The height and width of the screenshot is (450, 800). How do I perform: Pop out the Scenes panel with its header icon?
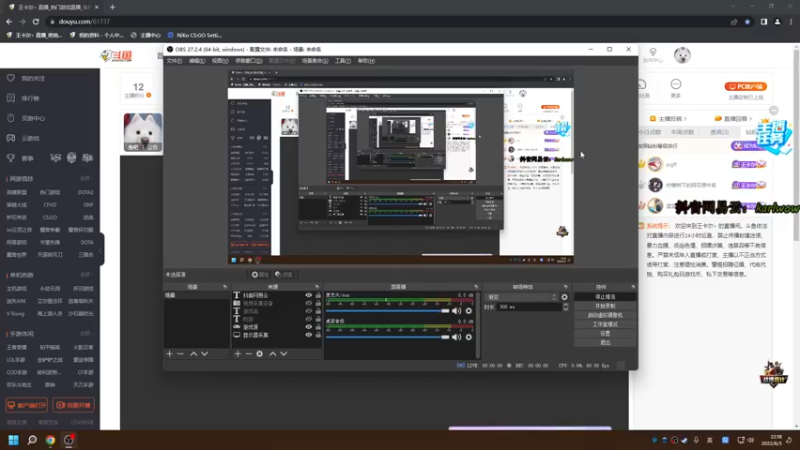[225, 287]
